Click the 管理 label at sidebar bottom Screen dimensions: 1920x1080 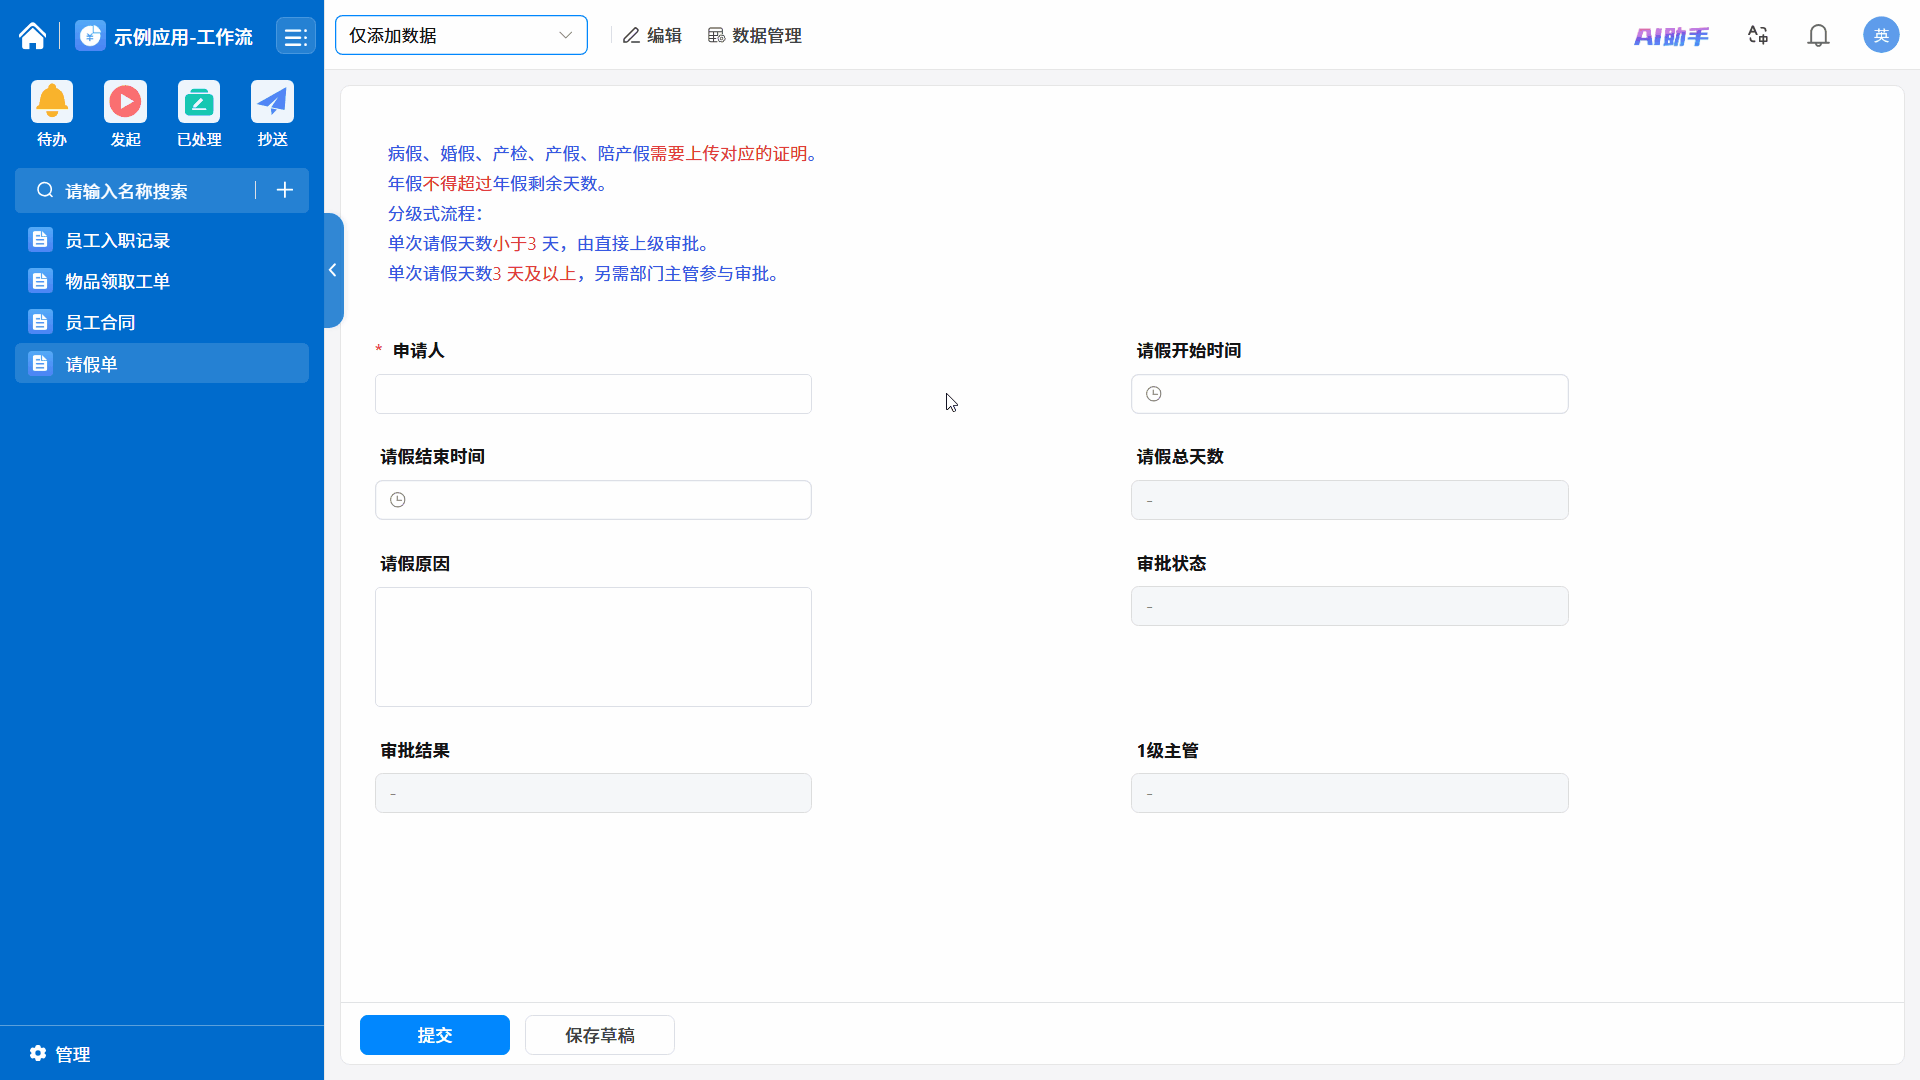tap(73, 1054)
